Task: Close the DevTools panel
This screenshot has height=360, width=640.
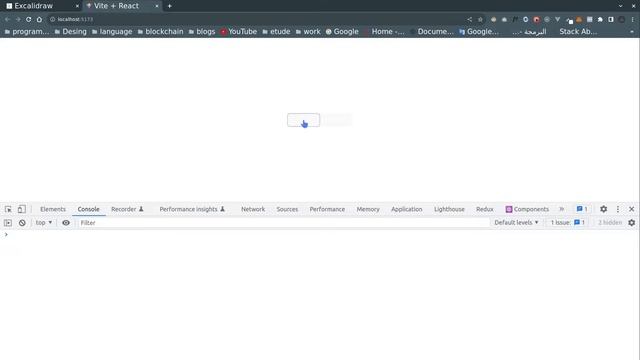Action: (x=631, y=209)
